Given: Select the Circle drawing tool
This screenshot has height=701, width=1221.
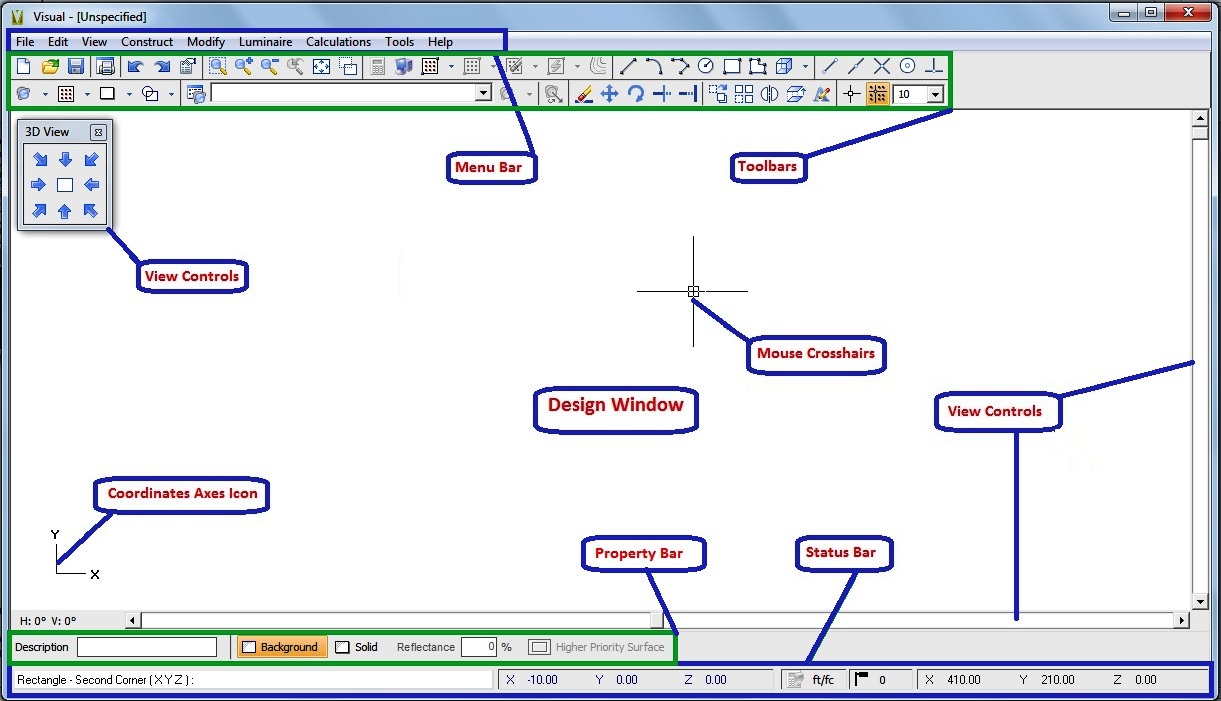Looking at the screenshot, I should coord(706,66).
